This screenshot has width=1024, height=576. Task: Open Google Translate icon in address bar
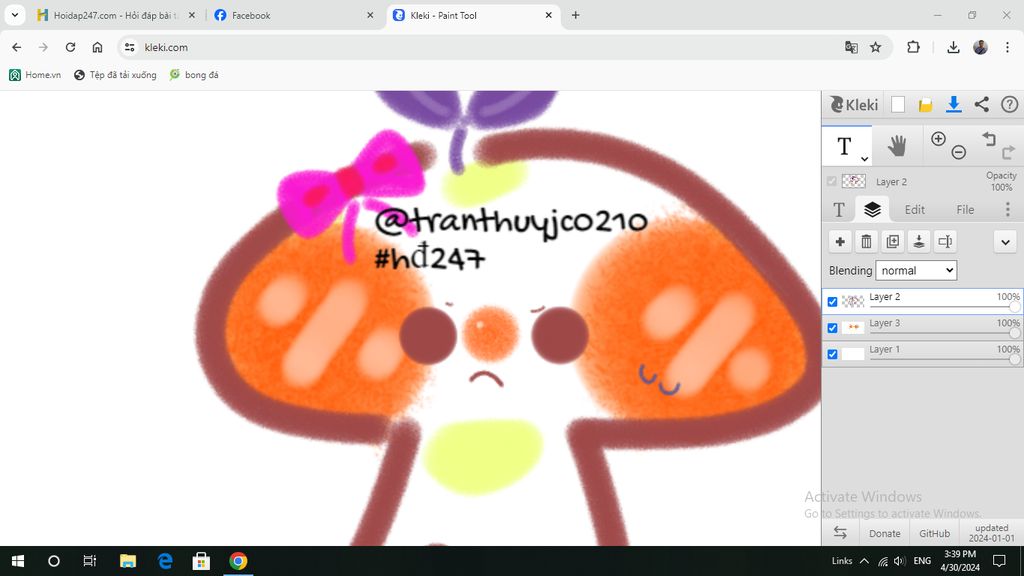coord(851,47)
